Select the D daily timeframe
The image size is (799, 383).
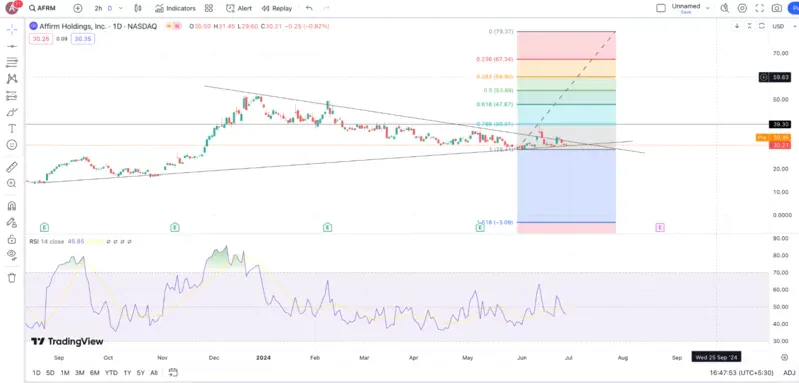110,8
